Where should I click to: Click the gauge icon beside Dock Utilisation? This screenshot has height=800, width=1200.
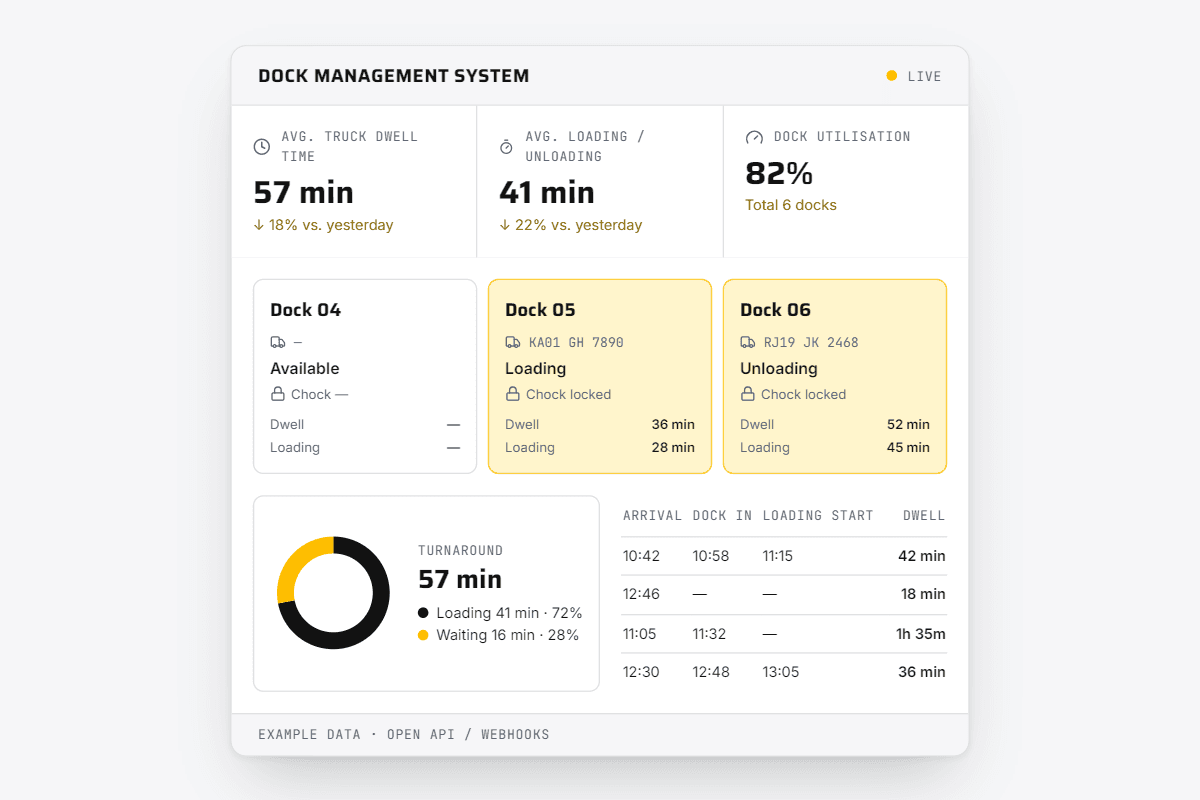tap(754, 137)
